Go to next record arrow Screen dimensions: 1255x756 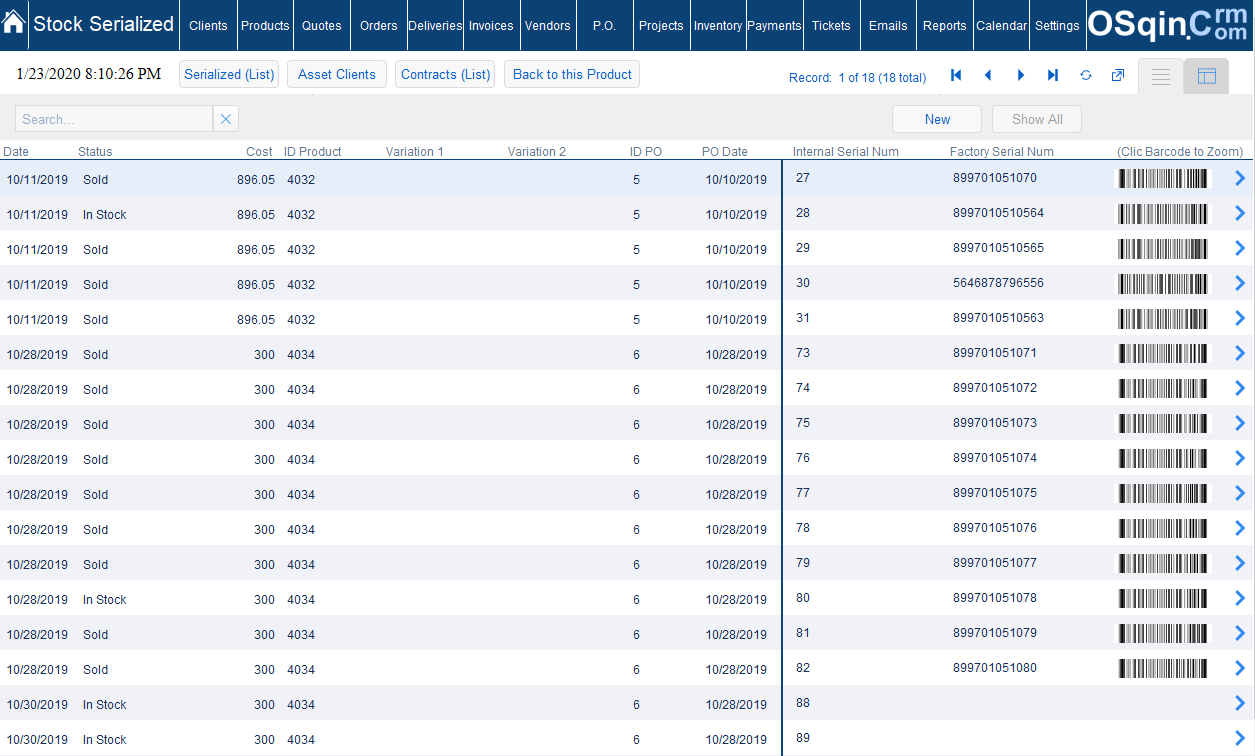coord(1020,75)
